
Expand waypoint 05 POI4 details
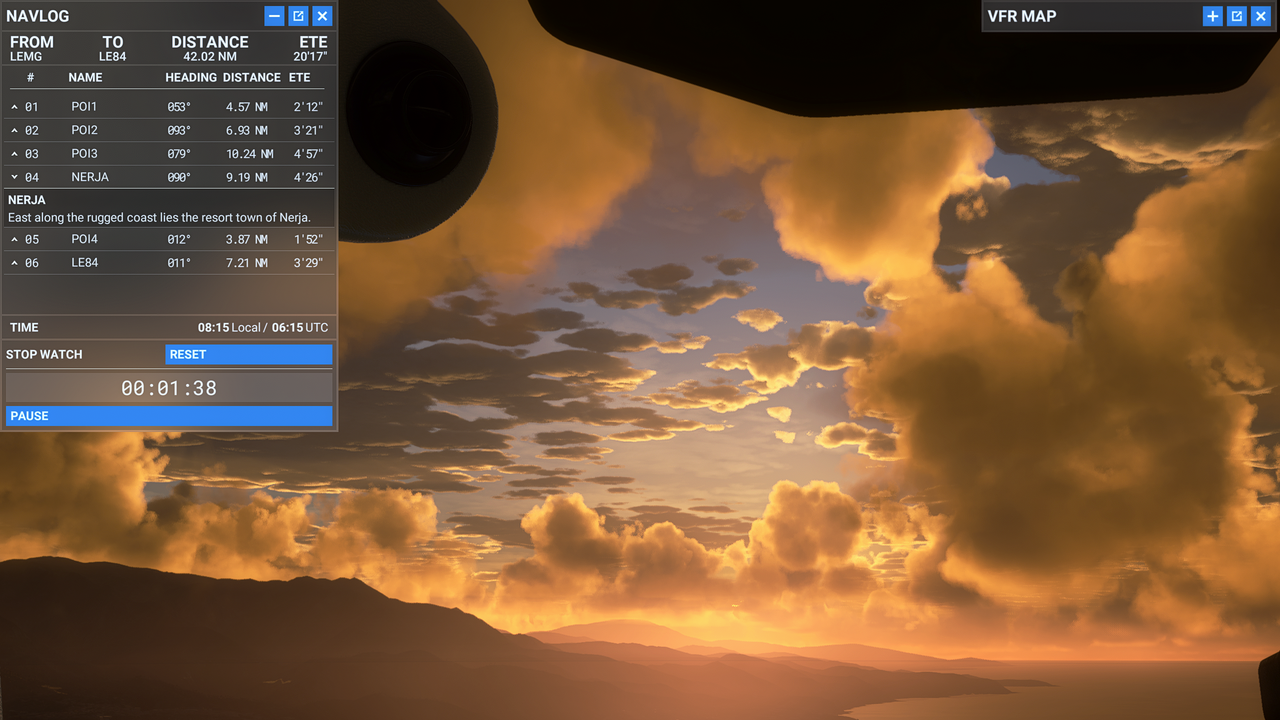(15, 239)
